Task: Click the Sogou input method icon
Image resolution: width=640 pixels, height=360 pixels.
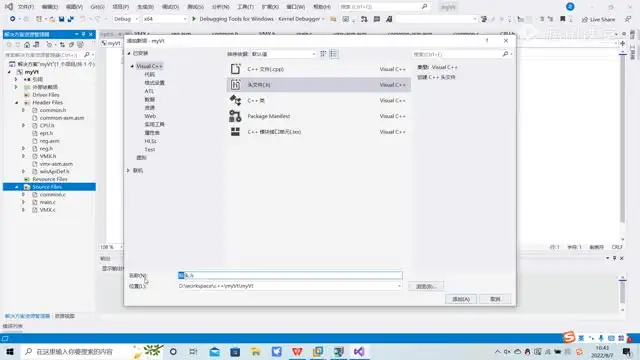Action: tap(569, 337)
